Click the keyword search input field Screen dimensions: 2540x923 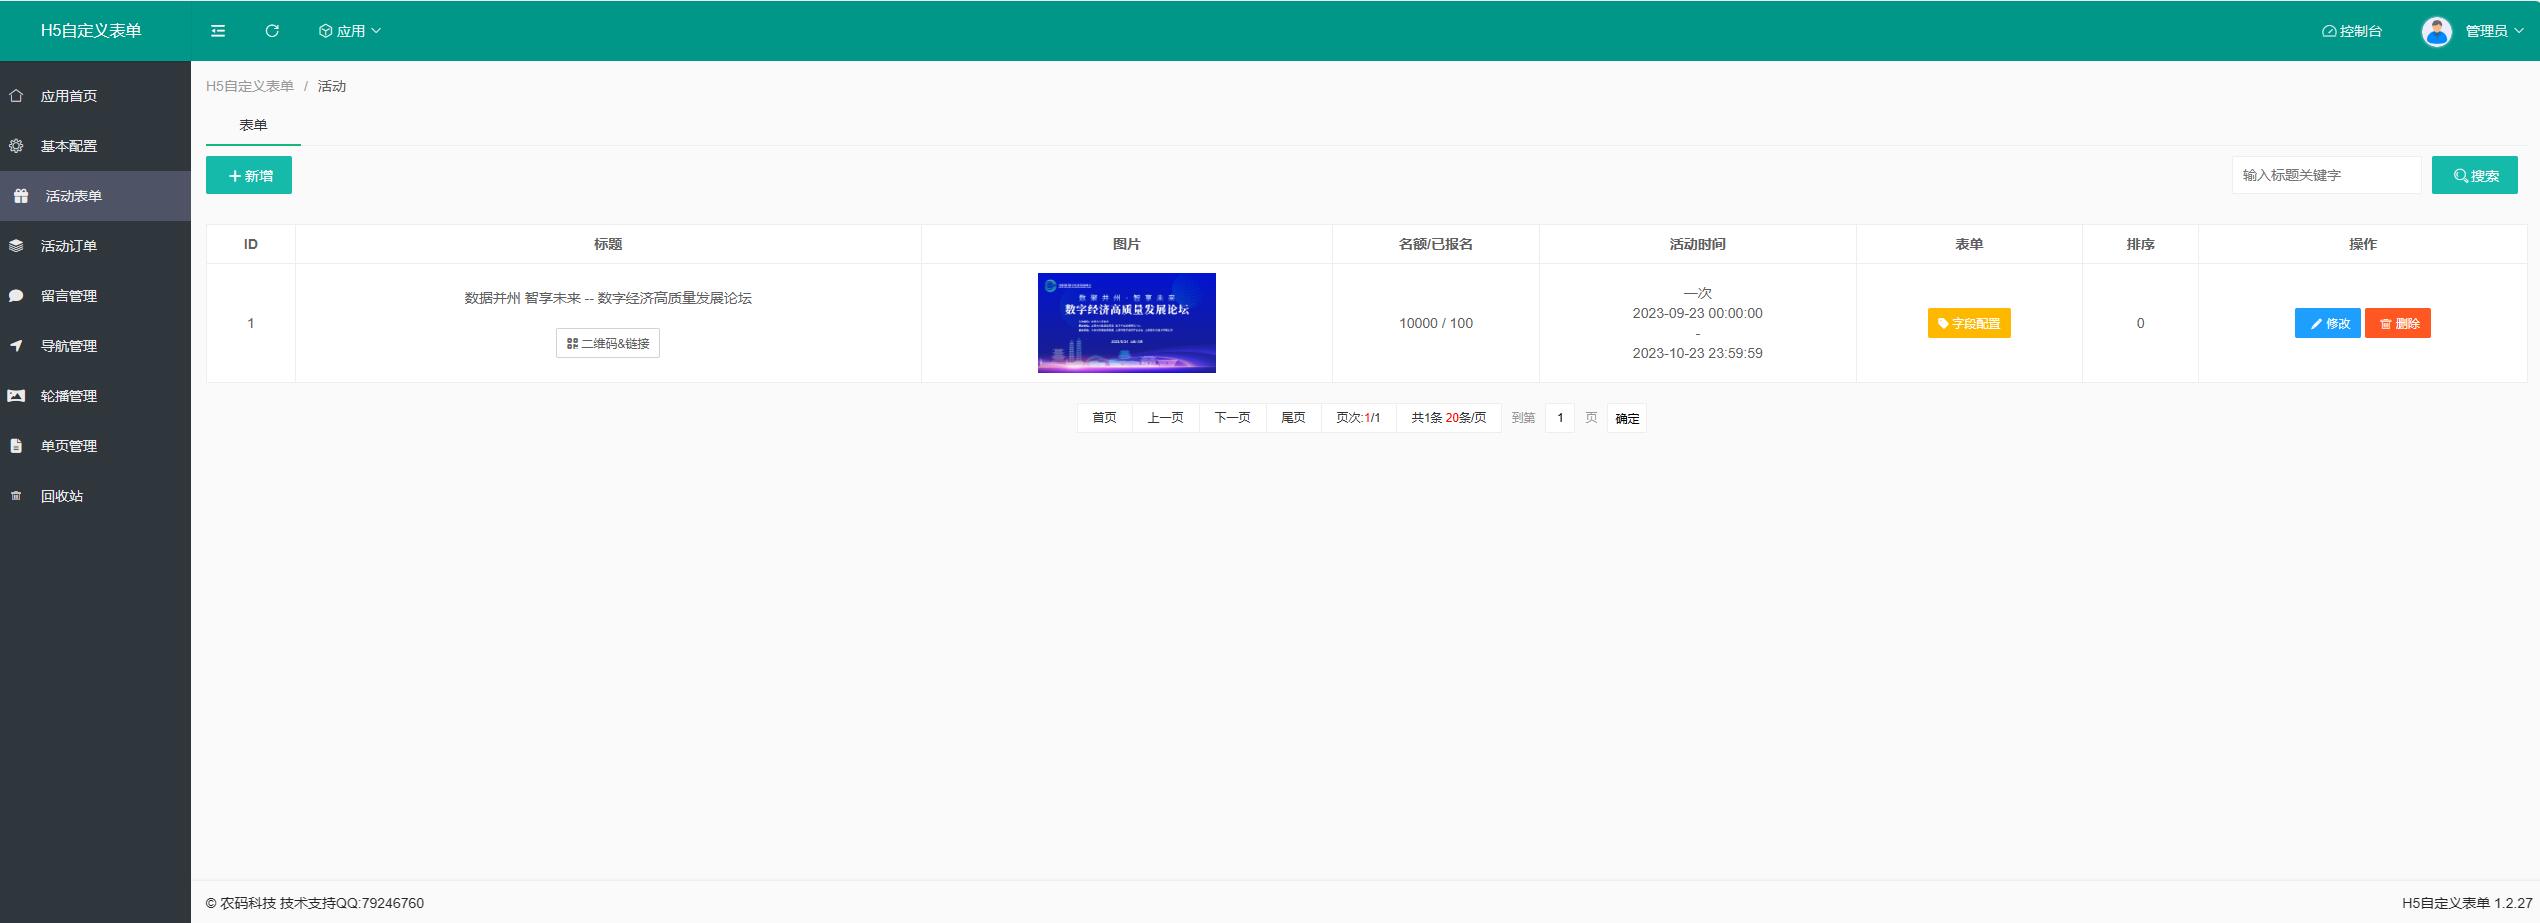2327,174
